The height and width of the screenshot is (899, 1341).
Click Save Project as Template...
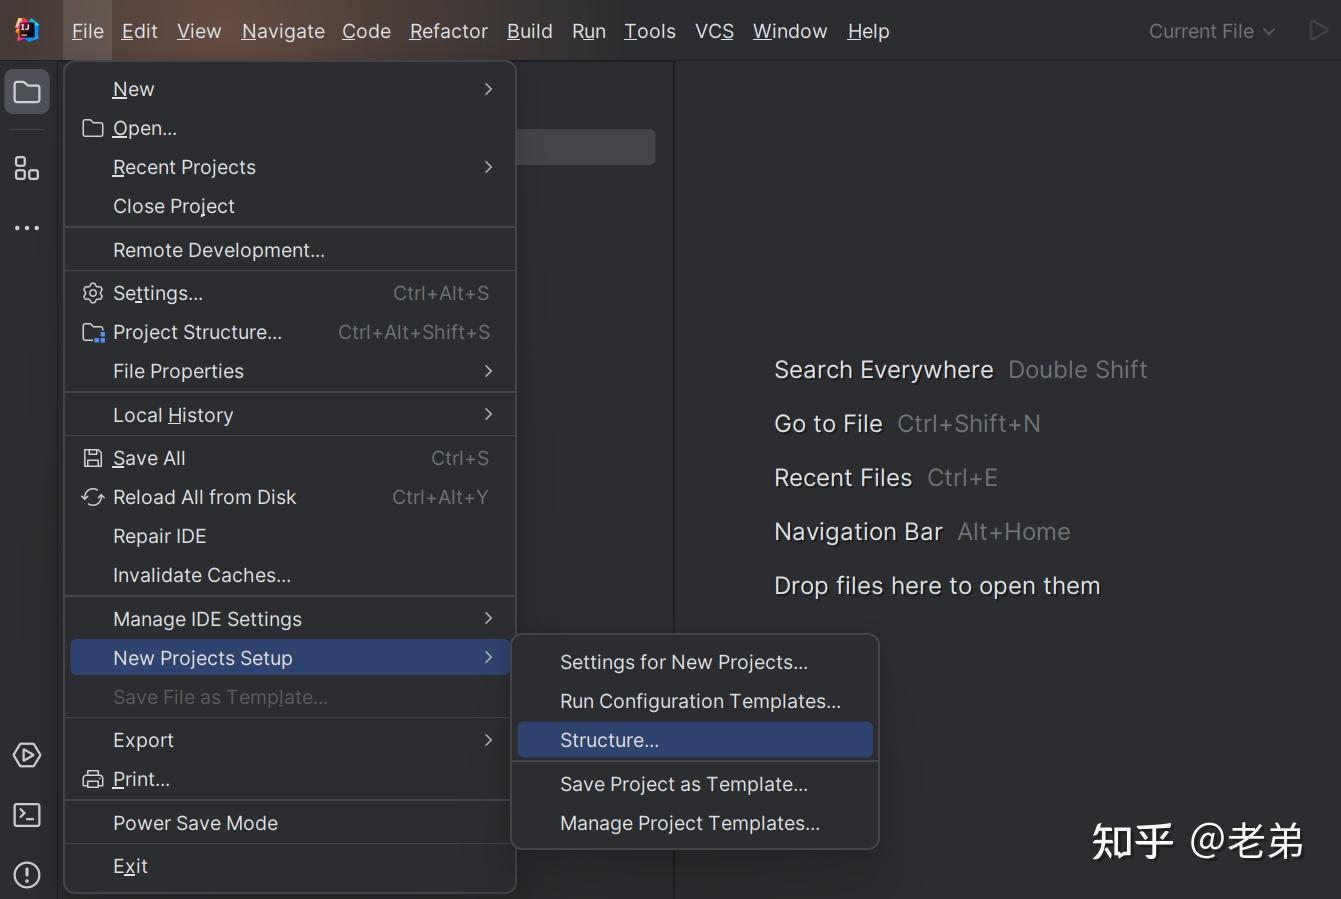pyautogui.click(x=684, y=784)
